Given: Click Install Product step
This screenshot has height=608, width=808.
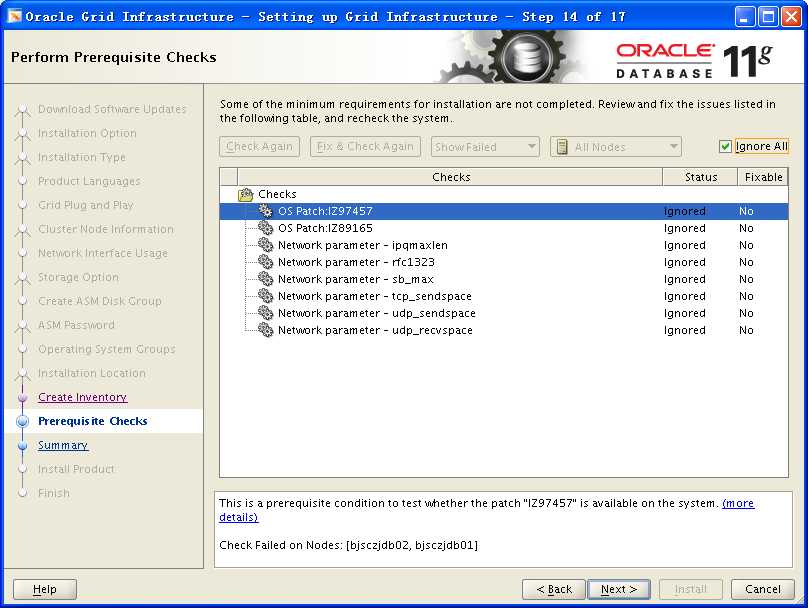Looking at the screenshot, I should [76, 469].
